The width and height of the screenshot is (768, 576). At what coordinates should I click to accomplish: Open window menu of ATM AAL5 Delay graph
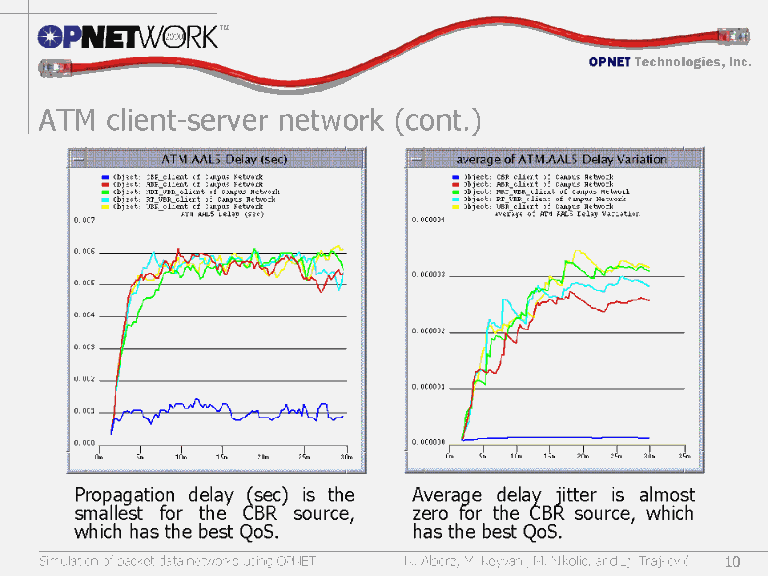click(78, 159)
